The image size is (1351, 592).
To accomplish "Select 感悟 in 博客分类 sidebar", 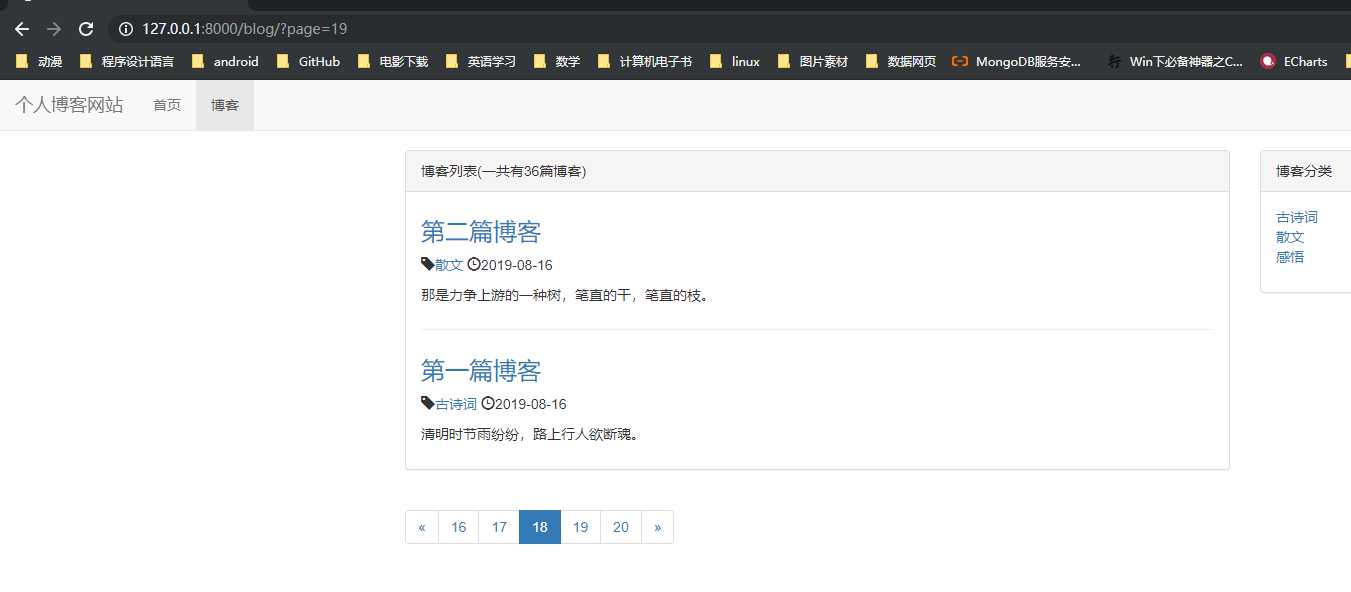I will 1290,257.
